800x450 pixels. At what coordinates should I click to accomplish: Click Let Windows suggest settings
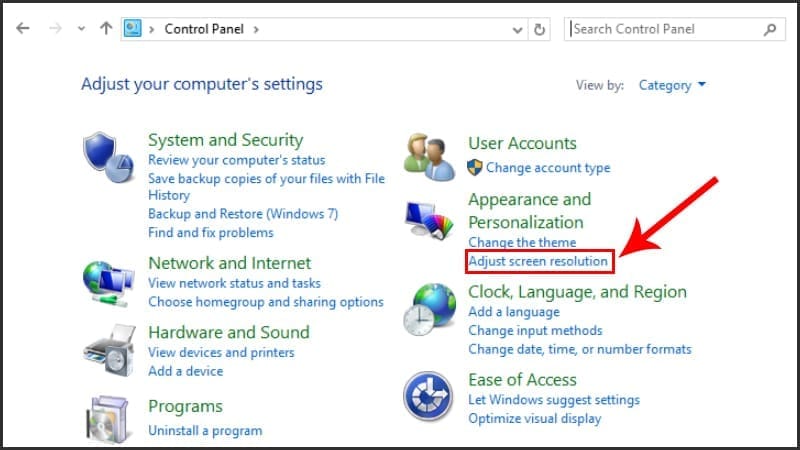point(554,400)
